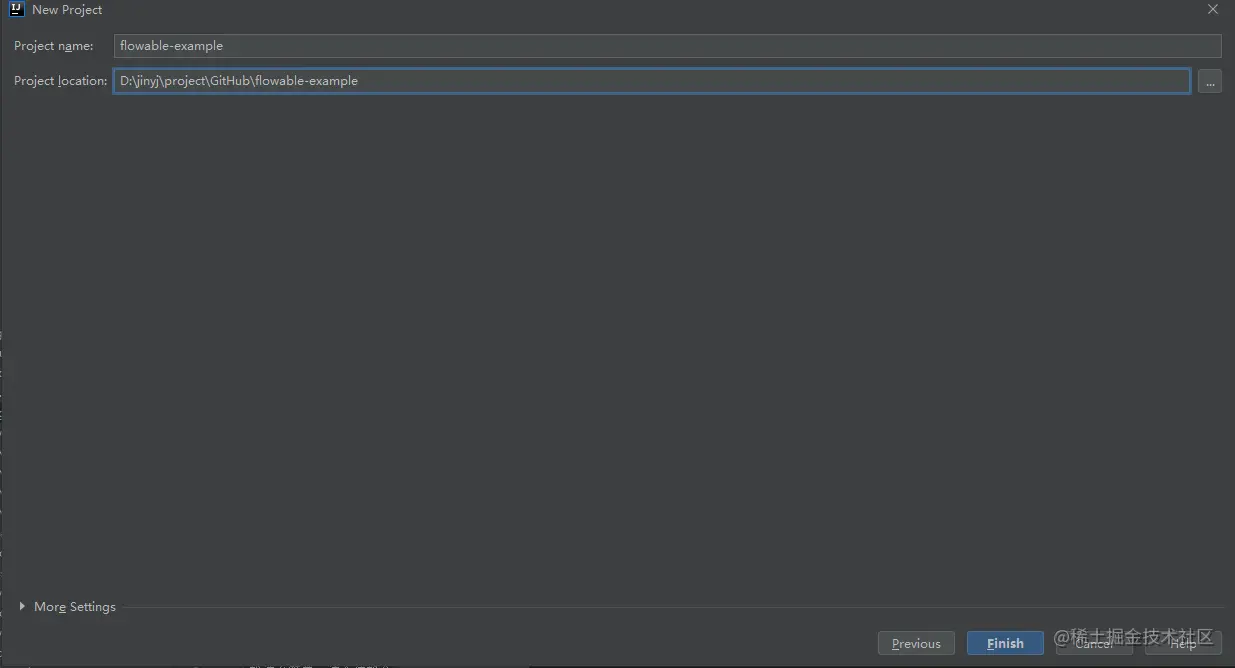Click Finish to create the project
Screen dimensions: 1235x668
tap(1005, 643)
